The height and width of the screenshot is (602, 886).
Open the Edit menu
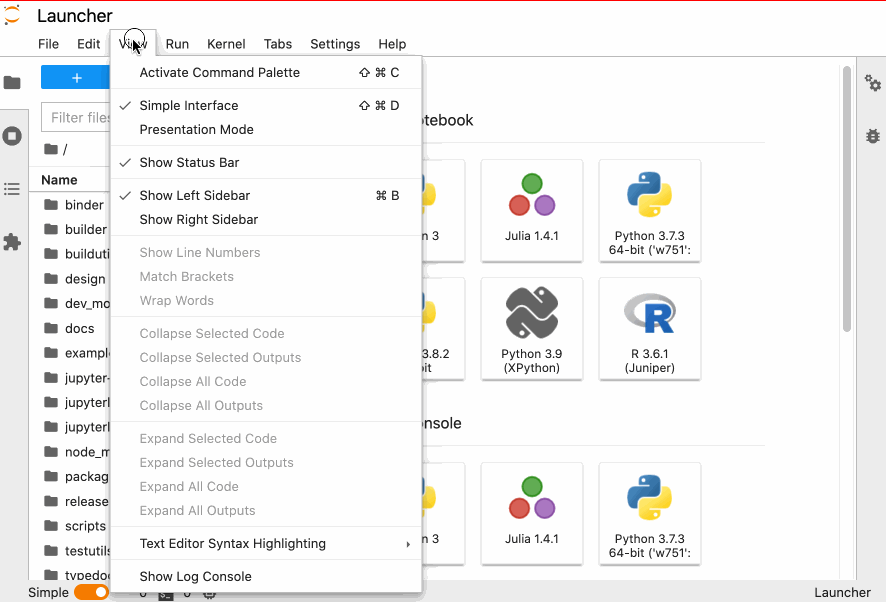[89, 44]
